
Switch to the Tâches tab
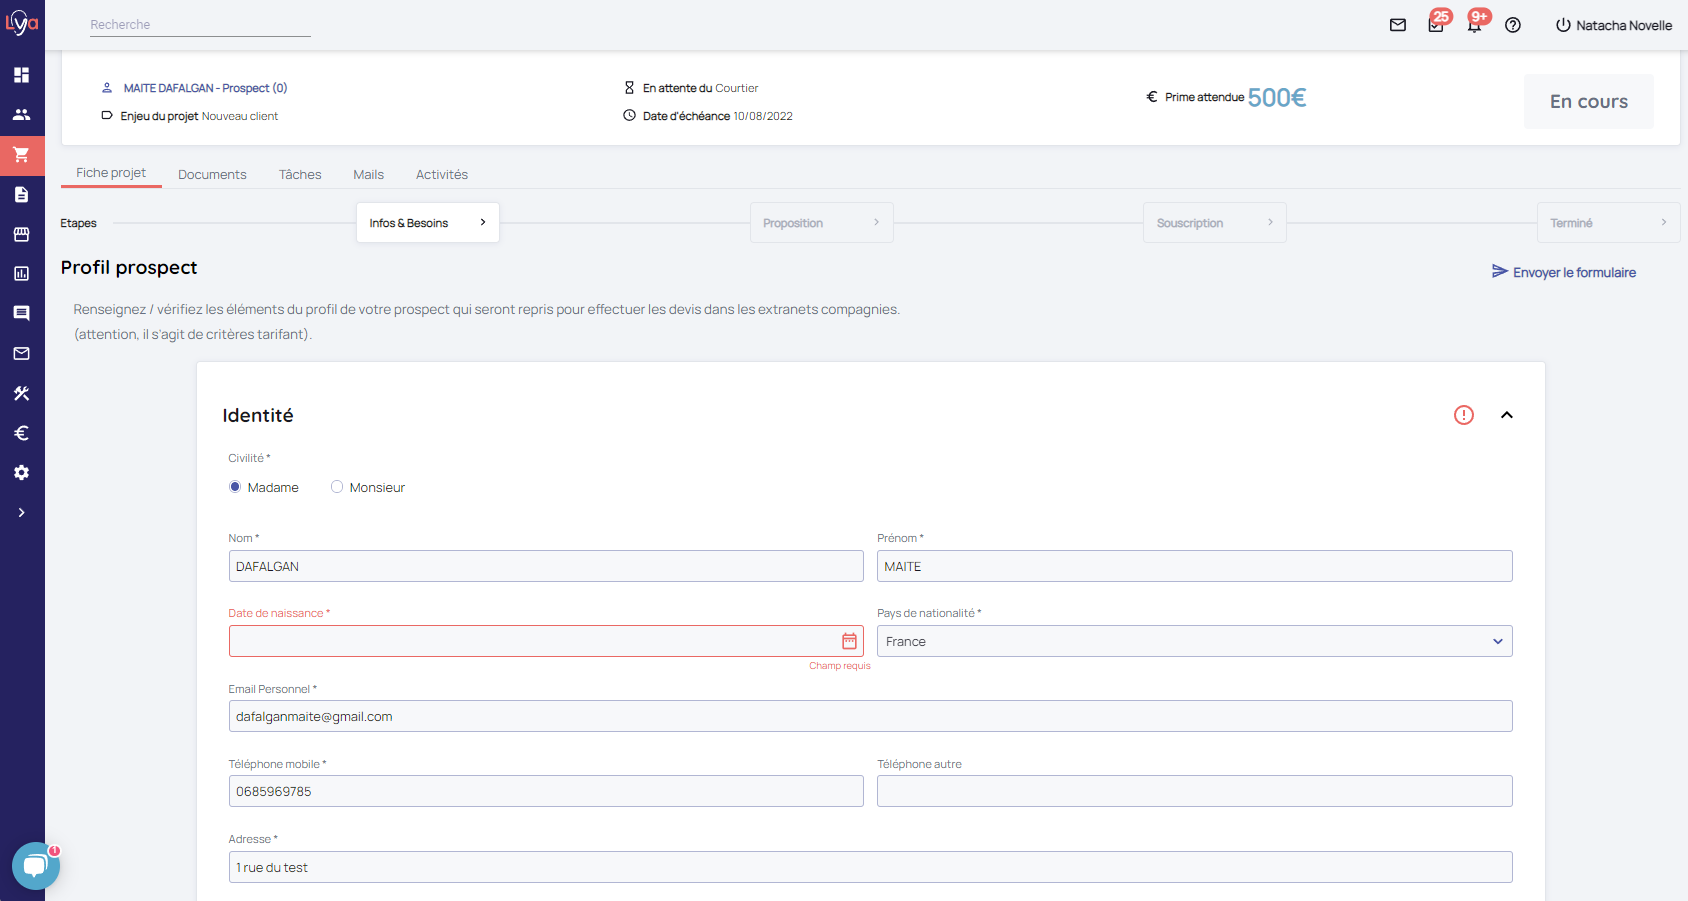pyautogui.click(x=300, y=174)
